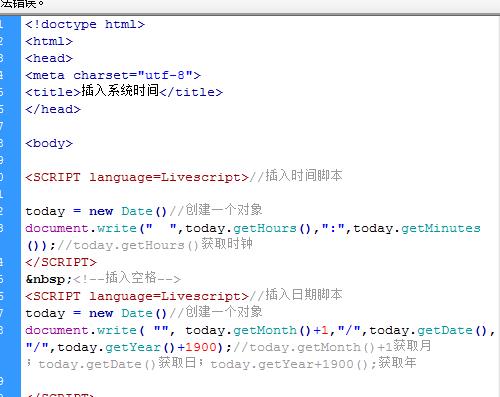Click the document.write line containing getMonth
The width and height of the screenshot is (500, 397).
pos(260,330)
